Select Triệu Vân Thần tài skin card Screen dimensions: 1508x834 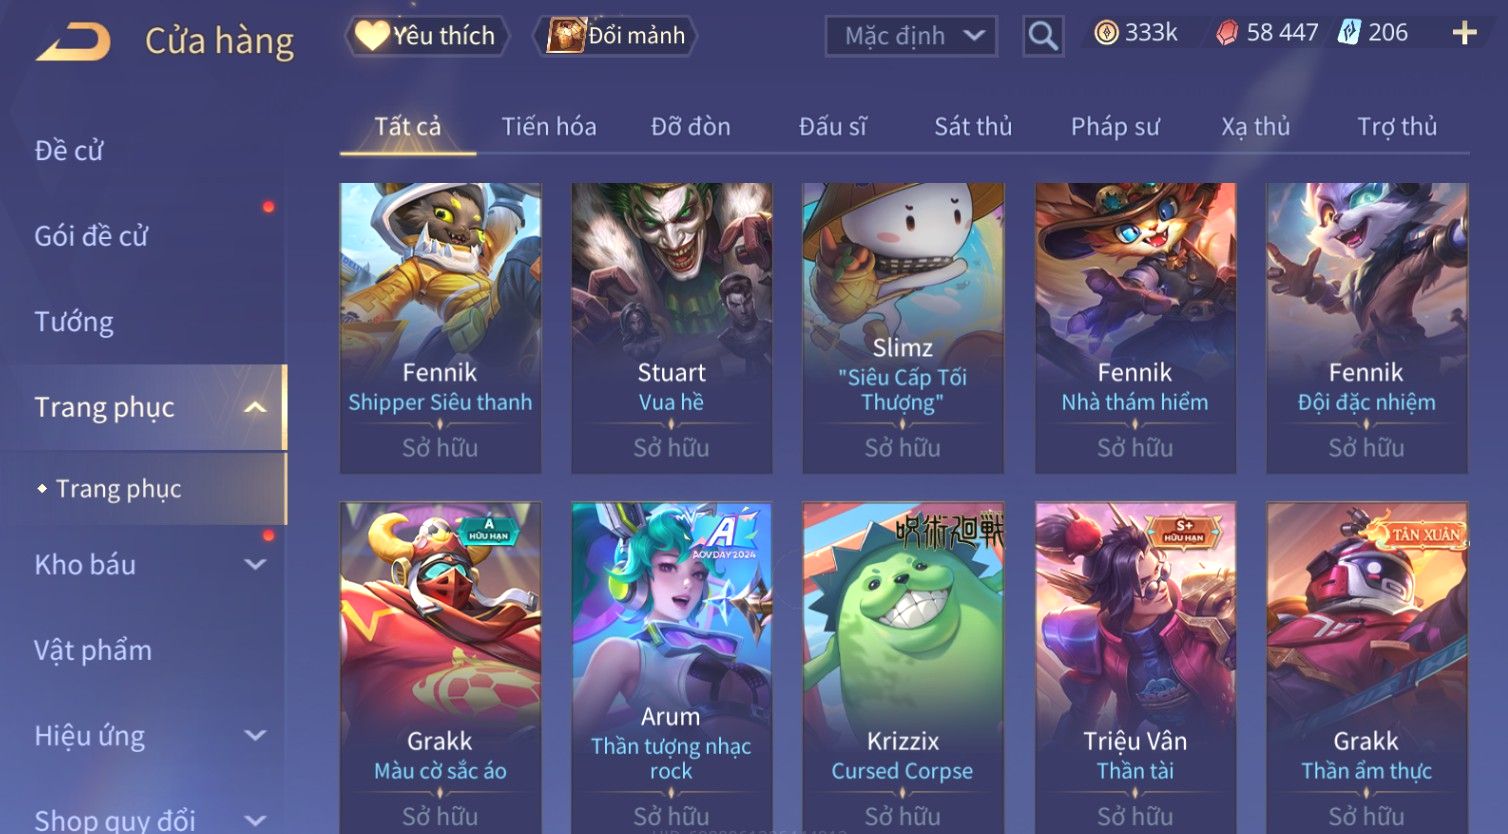[1135, 667]
